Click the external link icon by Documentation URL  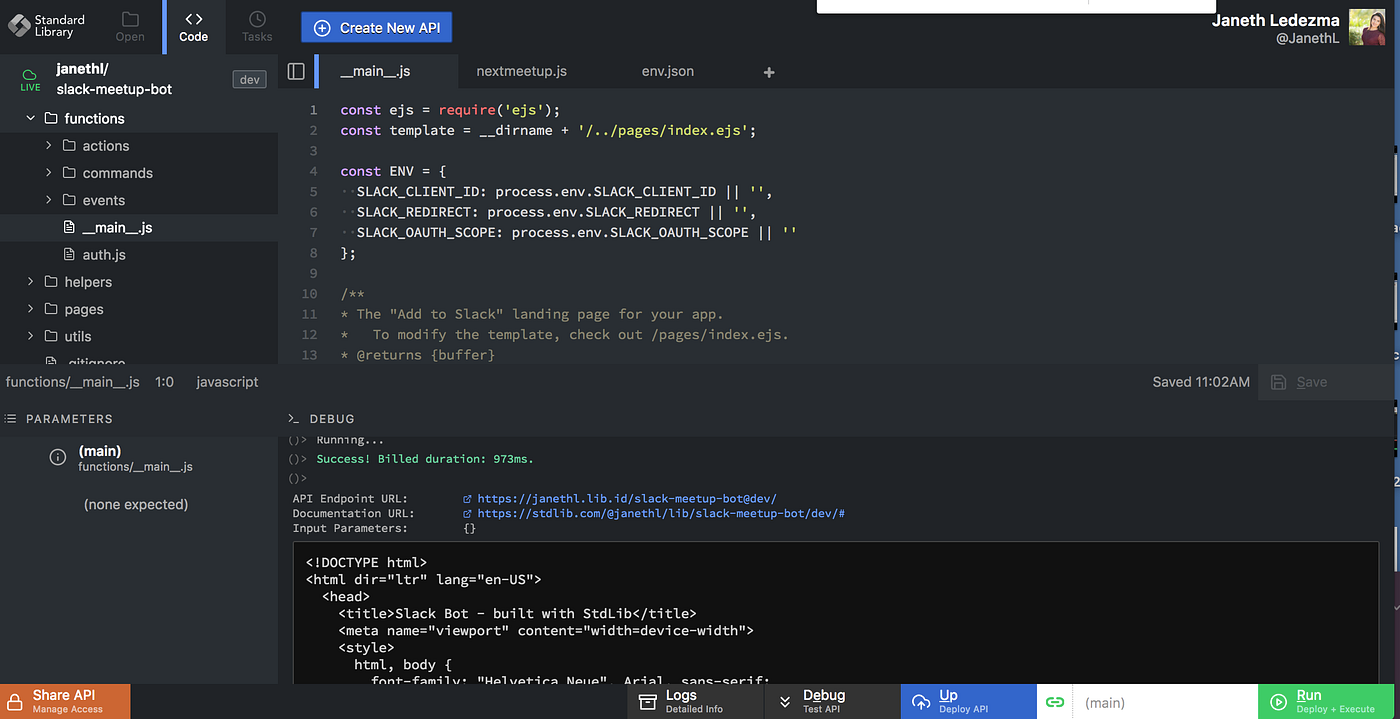[x=467, y=513]
